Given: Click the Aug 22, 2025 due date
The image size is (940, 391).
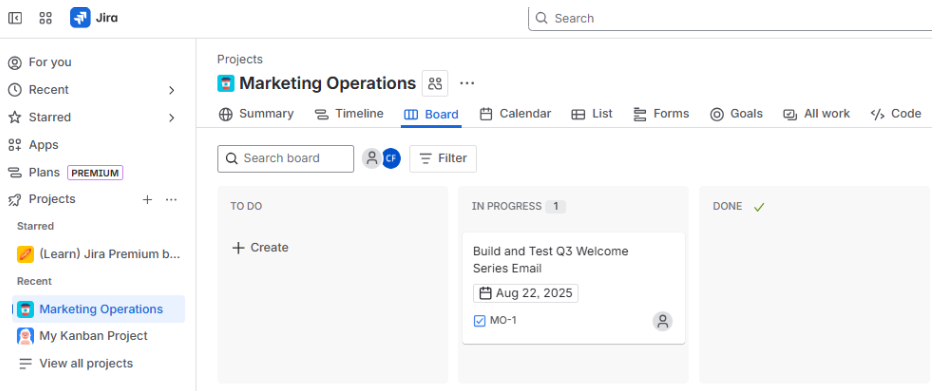Looking at the screenshot, I should [x=526, y=293].
